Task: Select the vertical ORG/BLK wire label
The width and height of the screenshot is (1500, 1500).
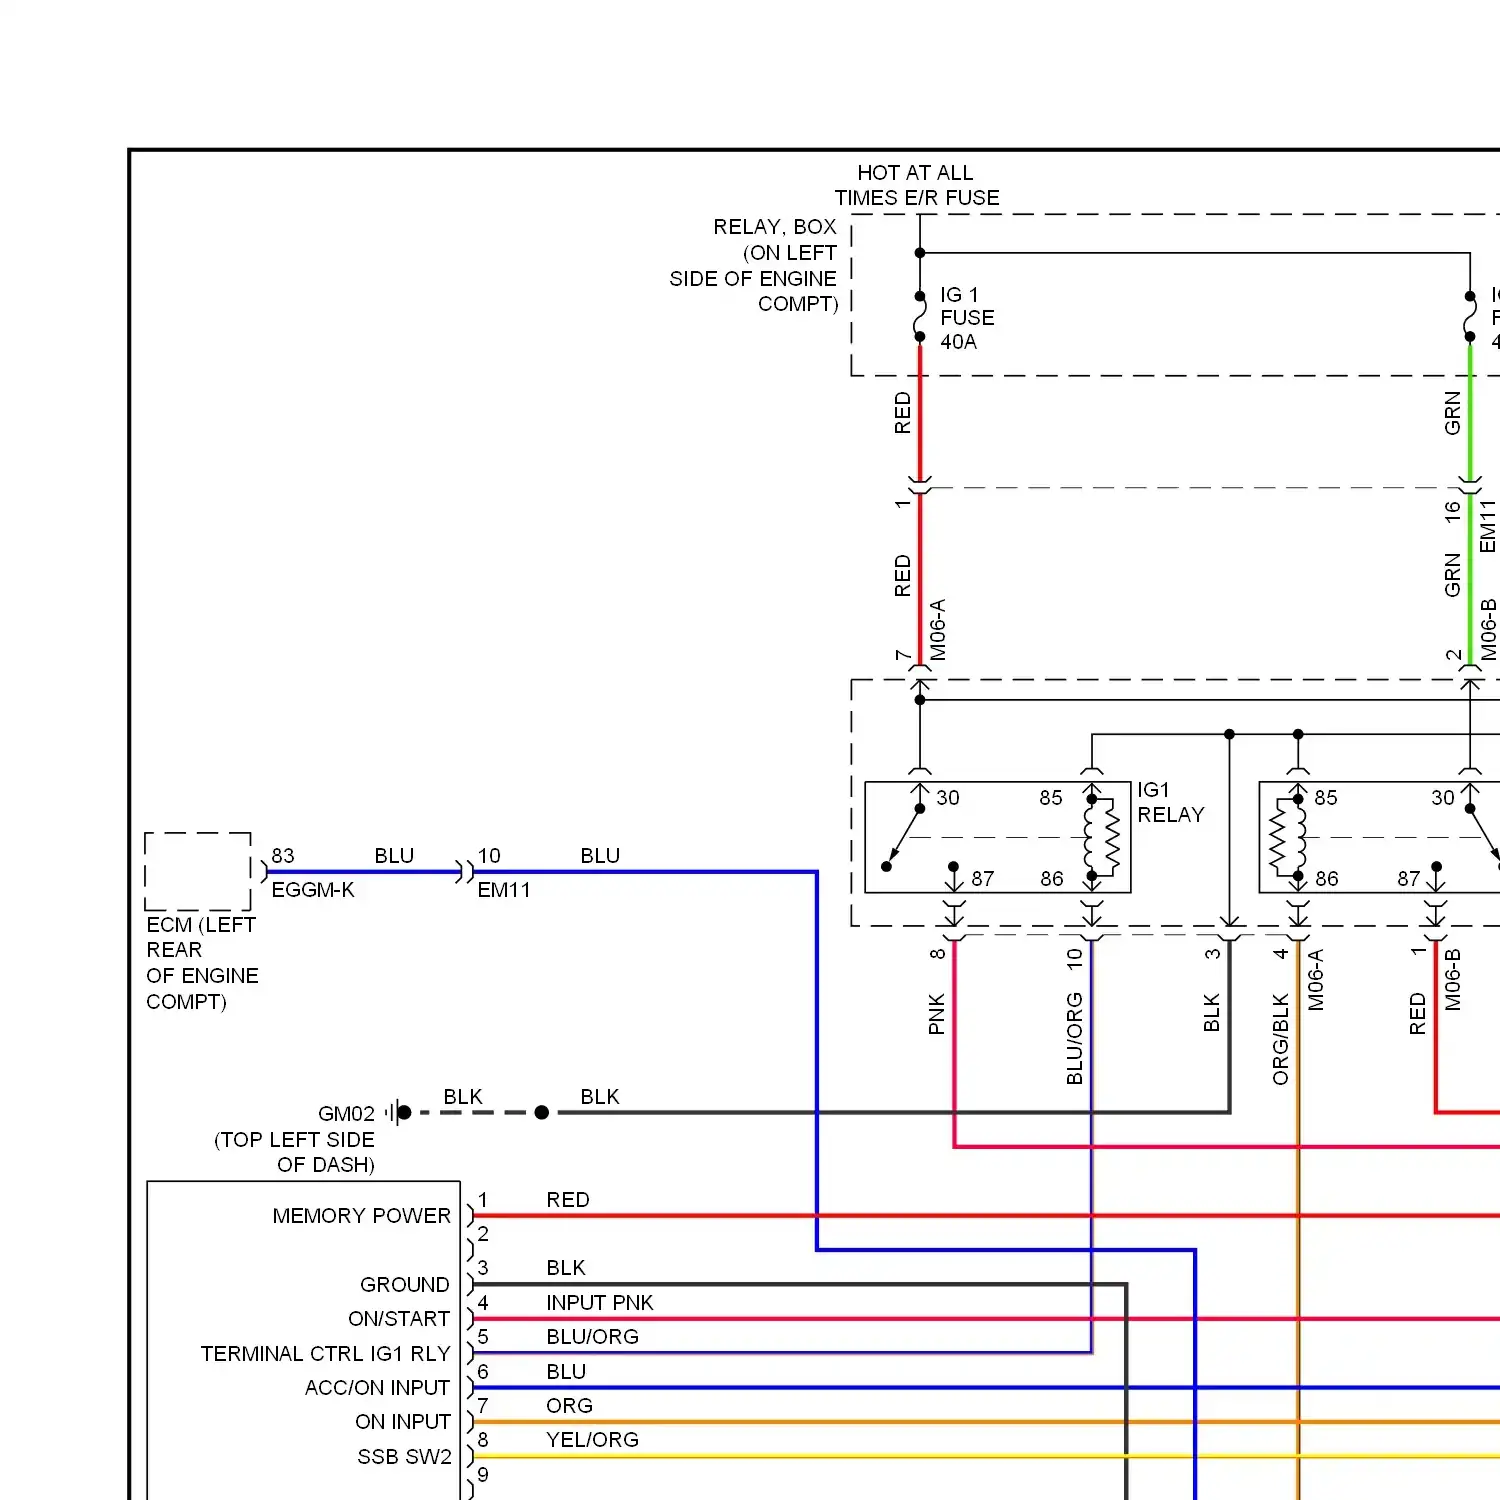Action: tap(1281, 1039)
